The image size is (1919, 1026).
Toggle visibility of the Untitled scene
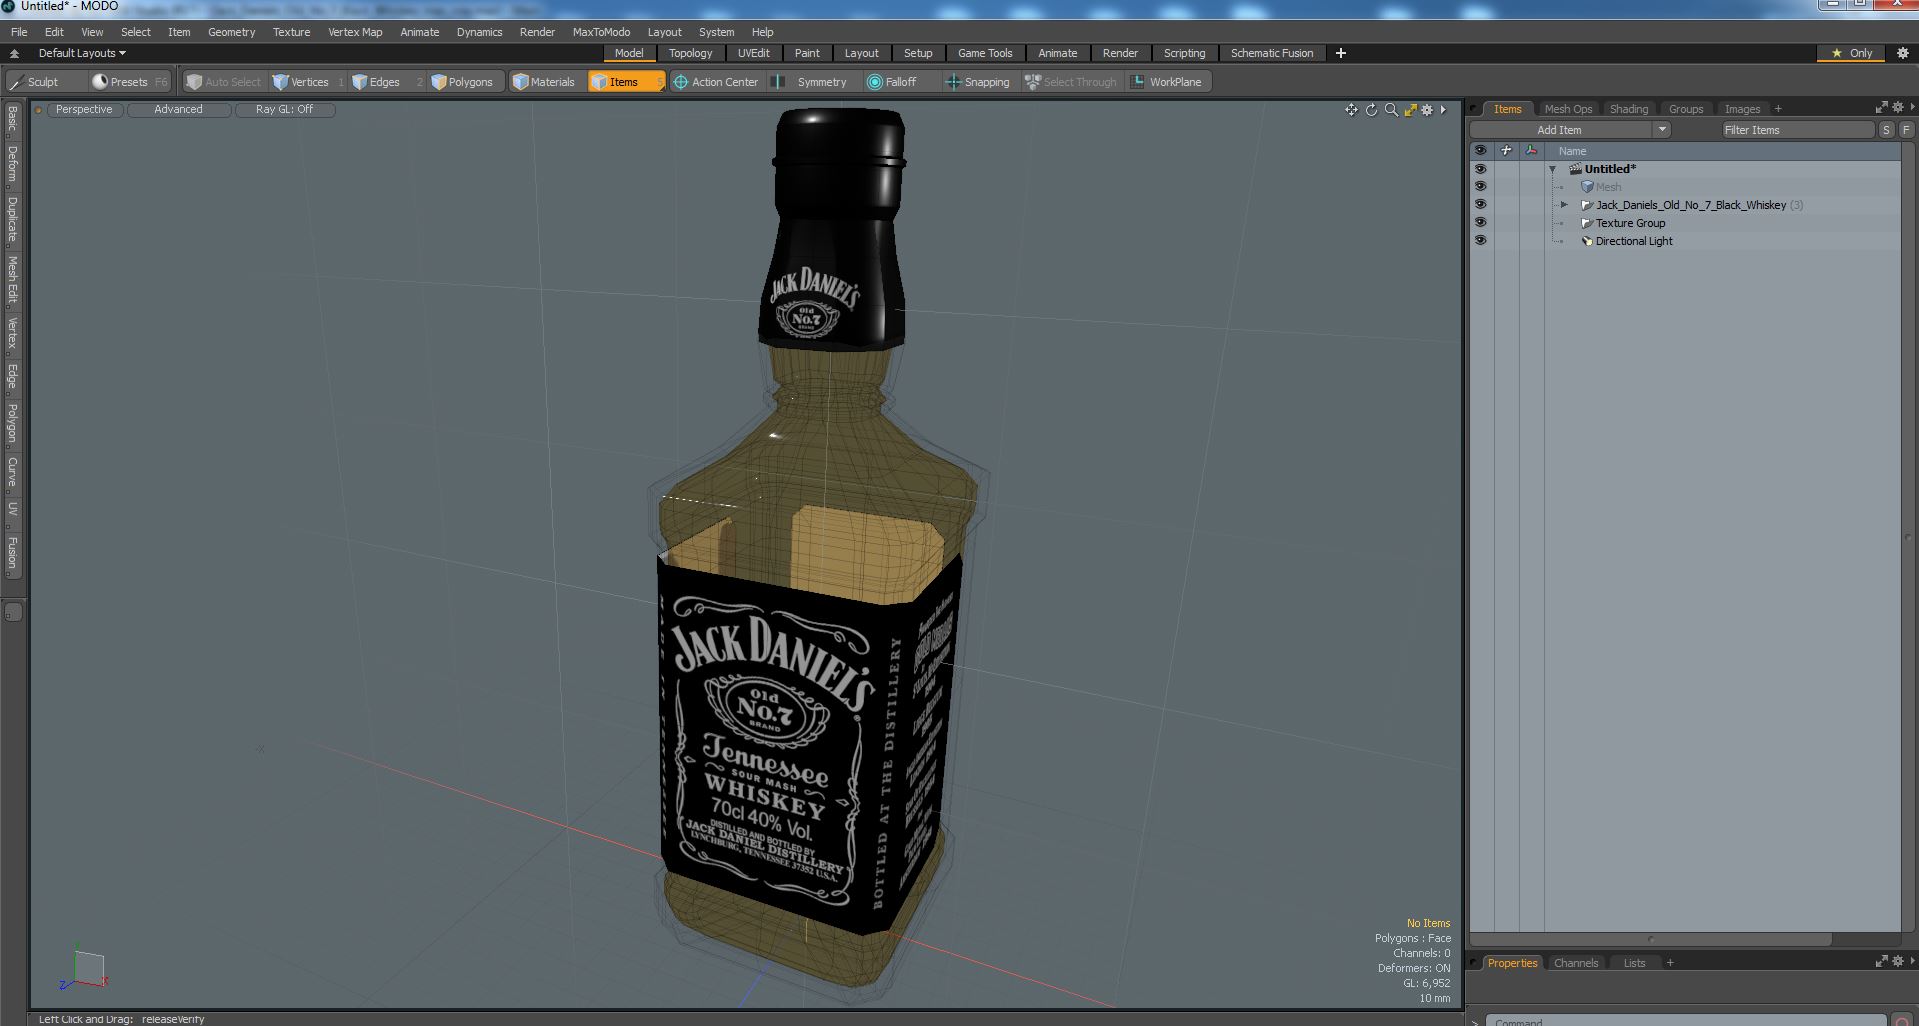1480,169
